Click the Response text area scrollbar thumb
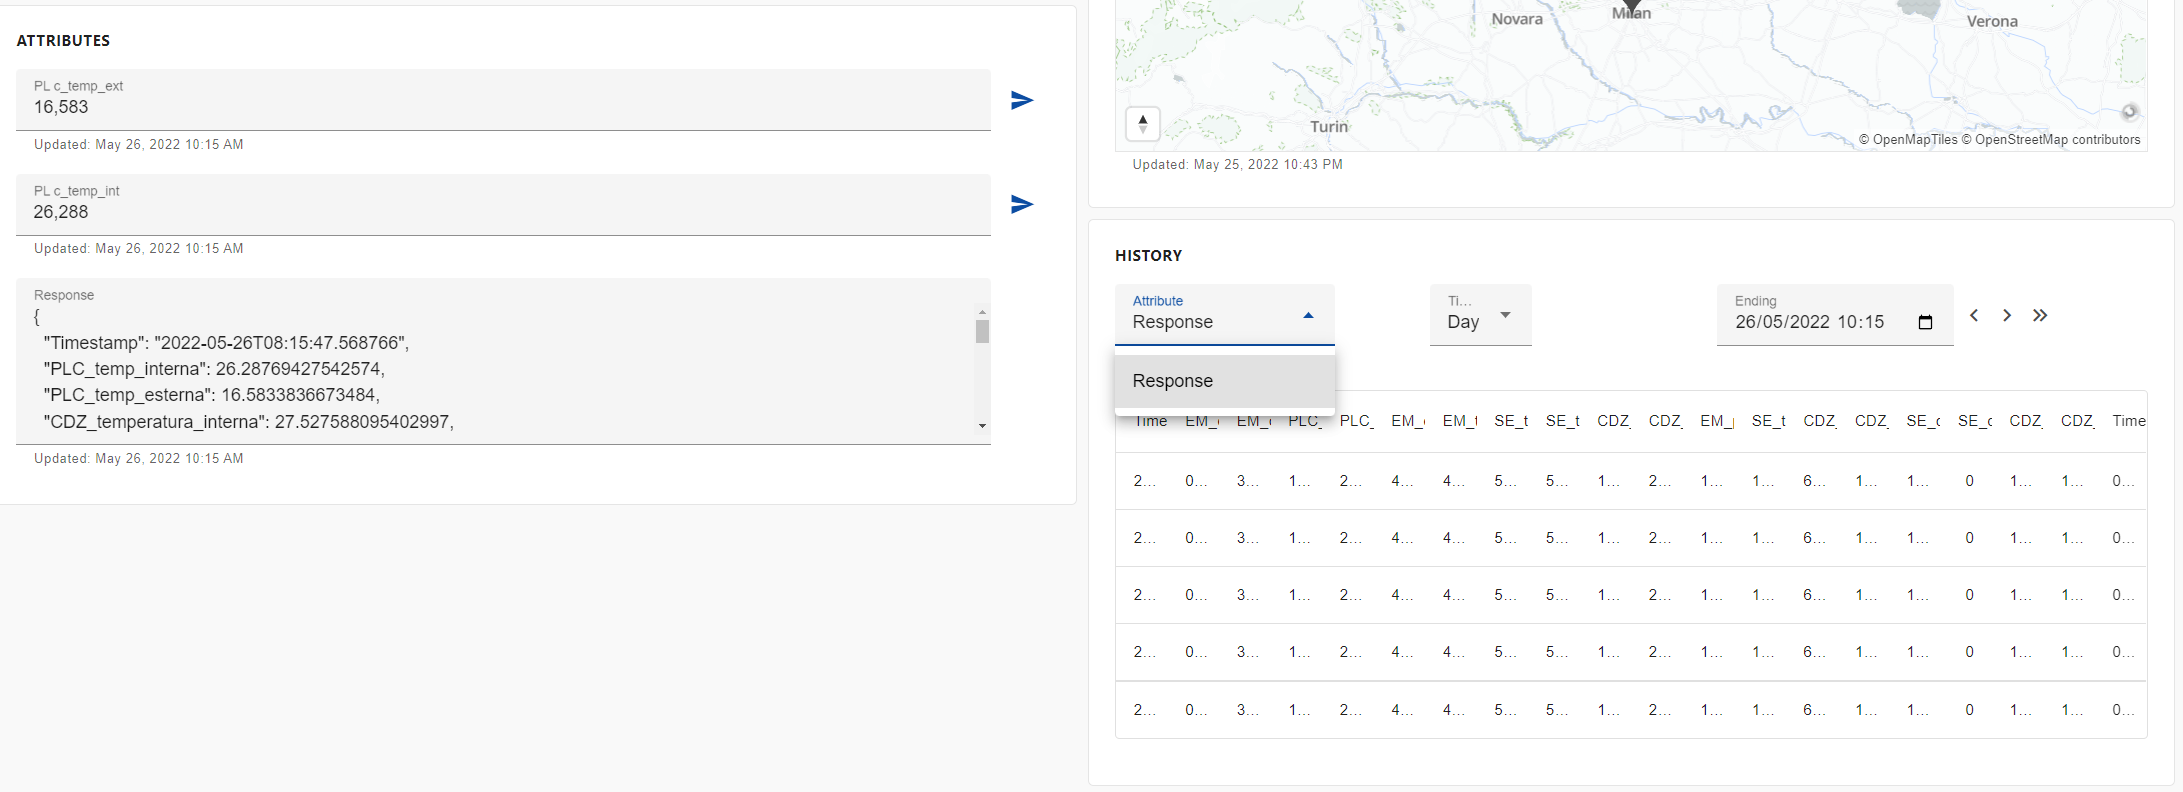 (982, 331)
